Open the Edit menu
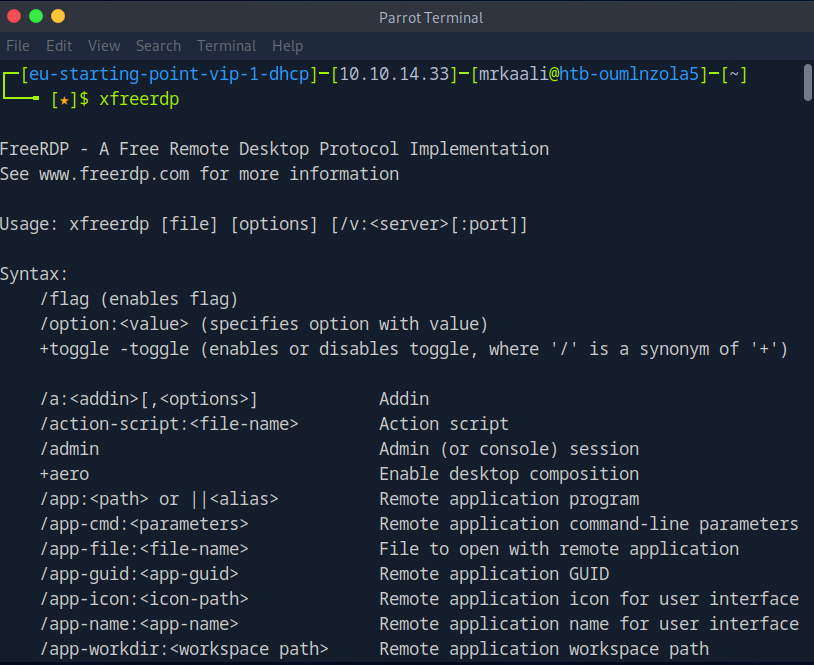 [x=59, y=46]
